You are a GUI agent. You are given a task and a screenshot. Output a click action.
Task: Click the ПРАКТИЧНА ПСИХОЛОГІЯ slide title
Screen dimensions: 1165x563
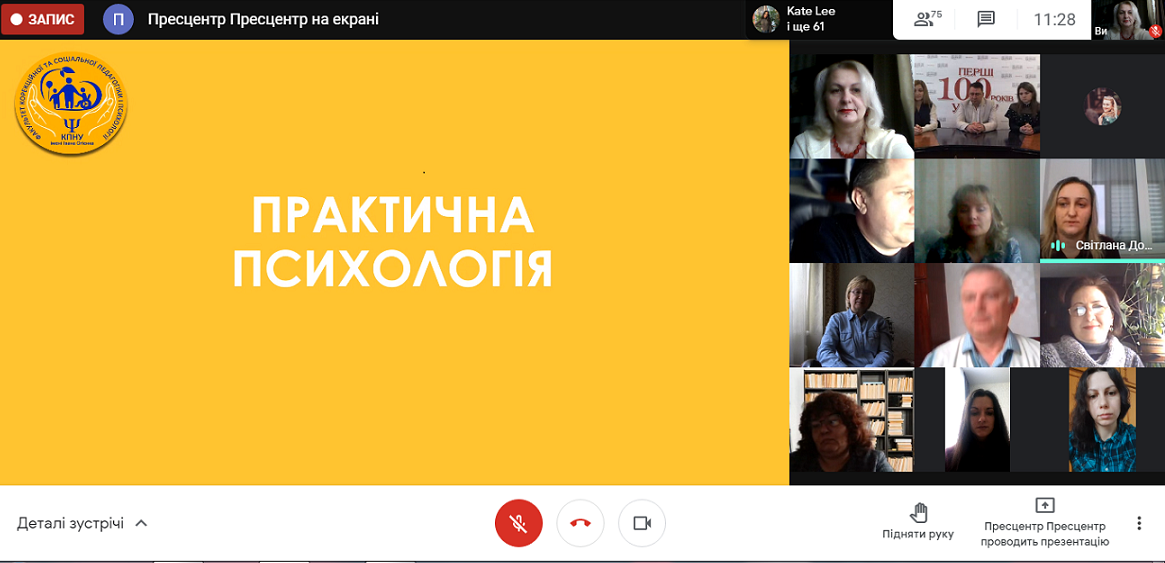(x=393, y=242)
